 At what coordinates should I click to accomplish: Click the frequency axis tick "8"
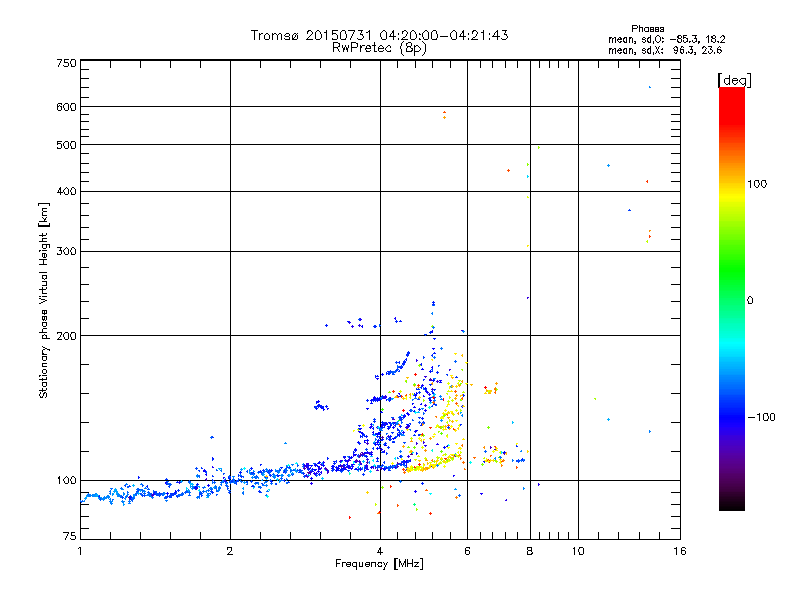click(530, 551)
